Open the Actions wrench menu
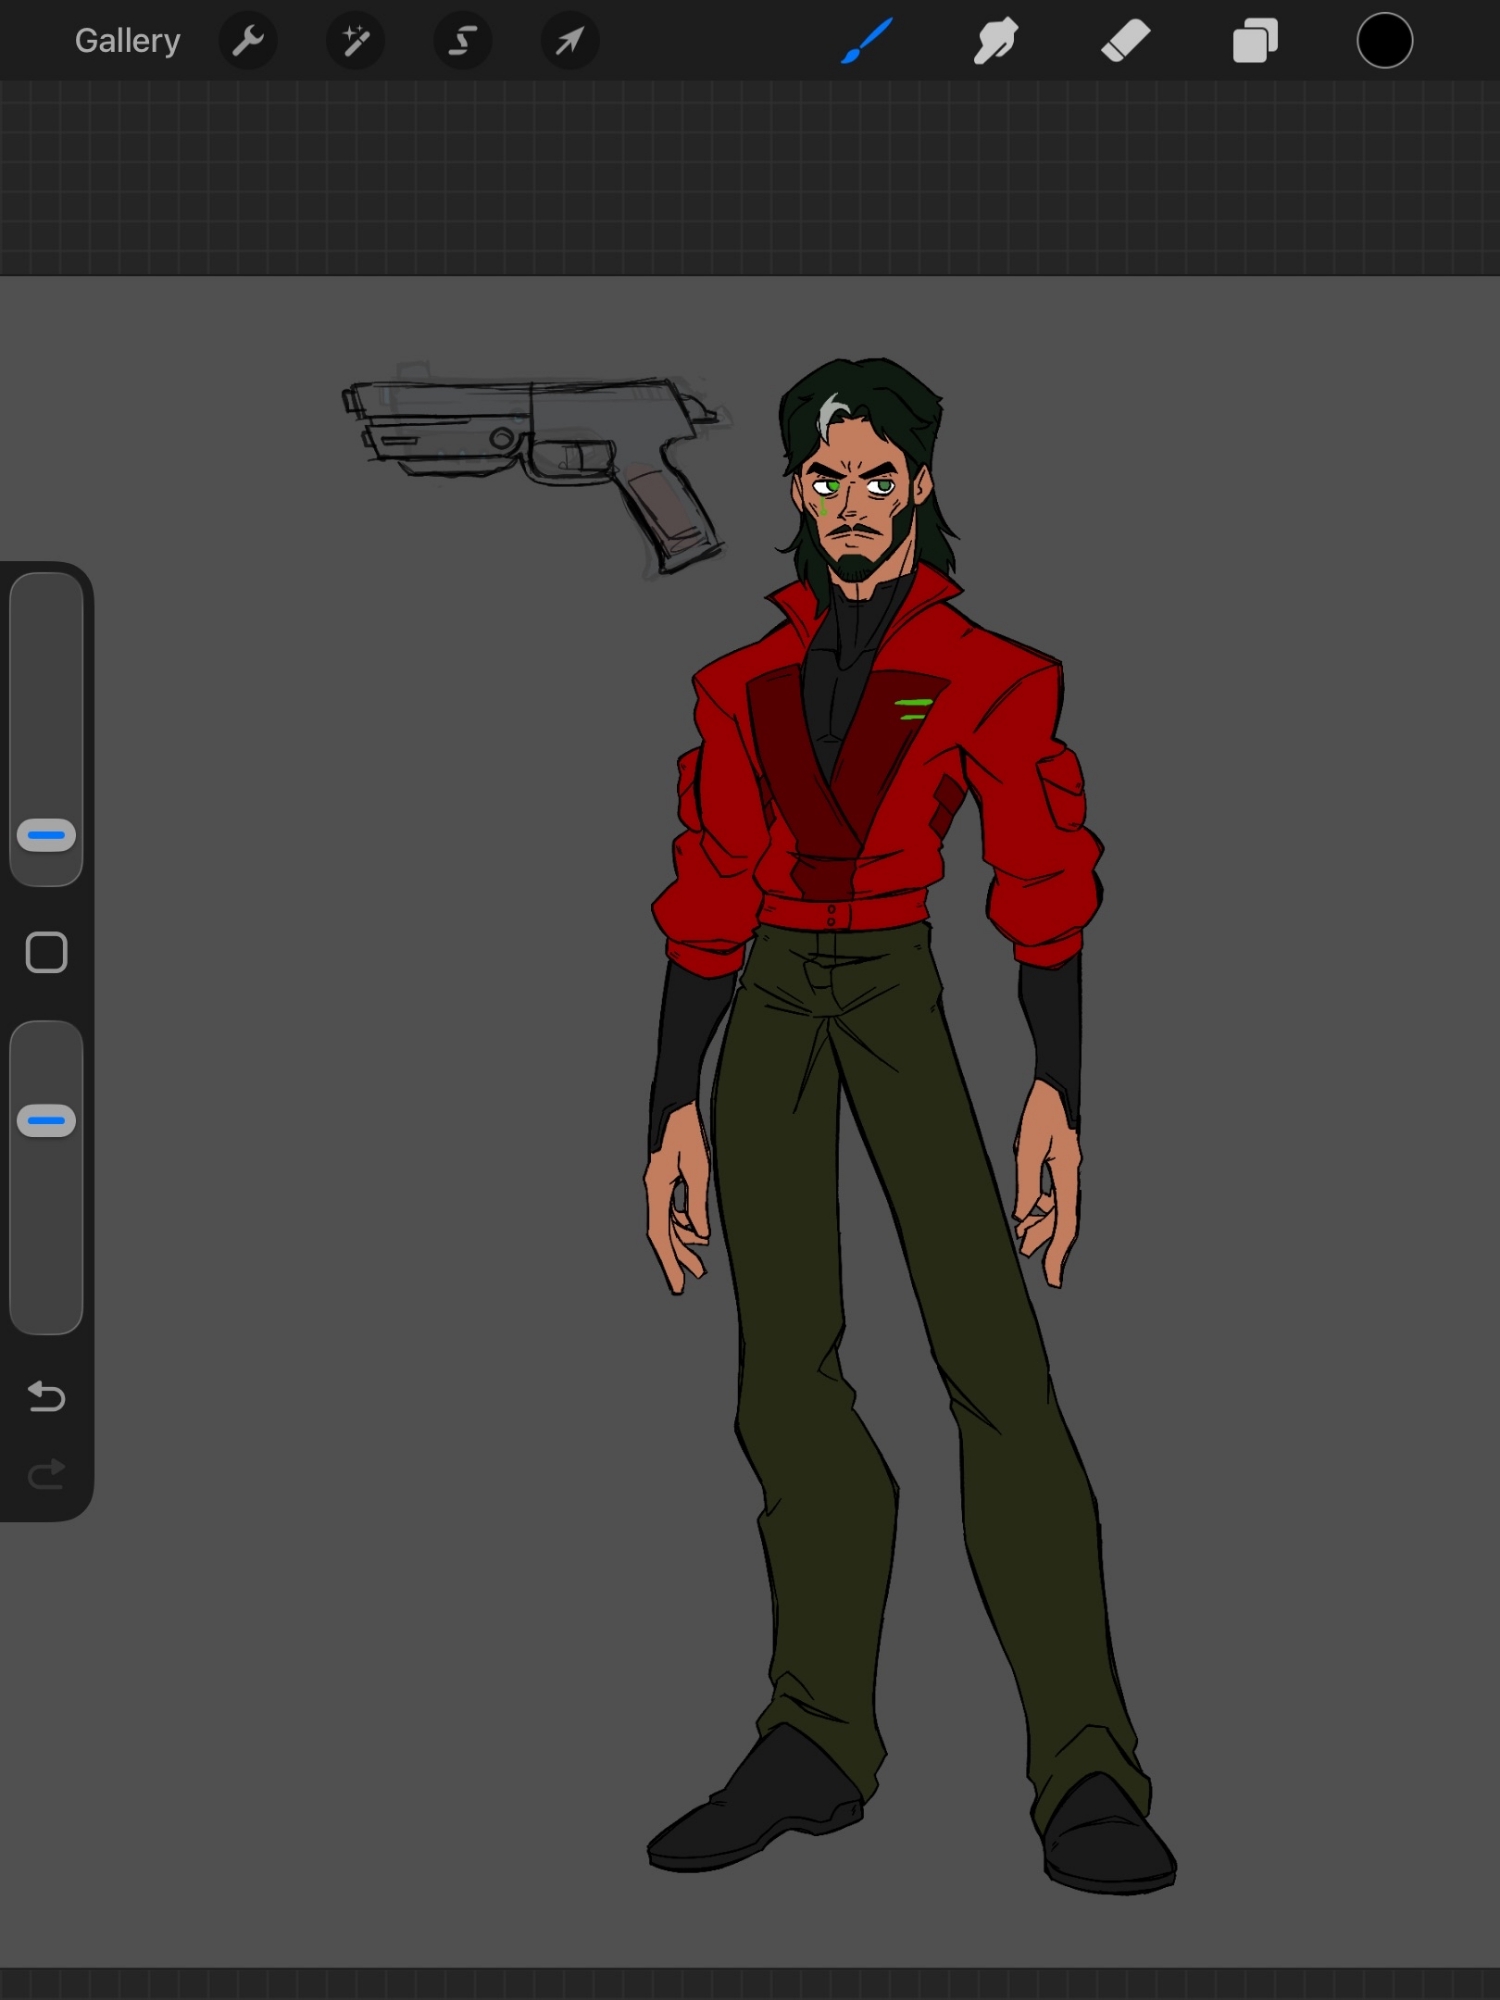Viewport: 1500px width, 2000px height. [247, 41]
